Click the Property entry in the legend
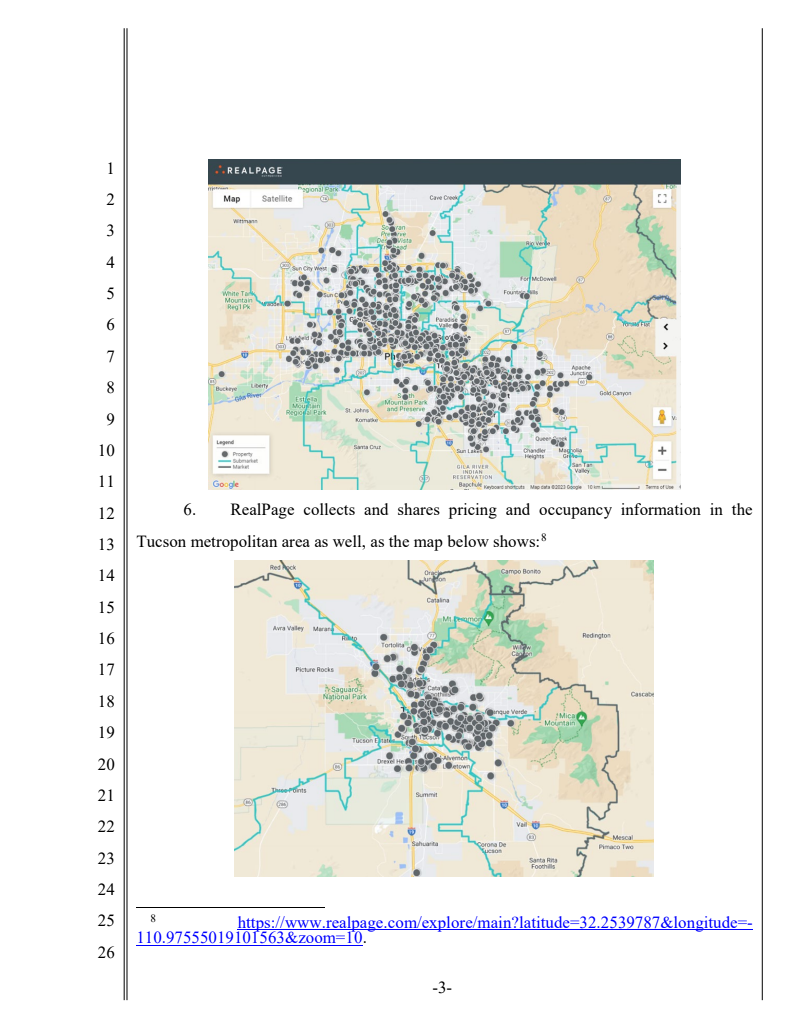Viewport: 800px width, 1035px height. coord(240,454)
